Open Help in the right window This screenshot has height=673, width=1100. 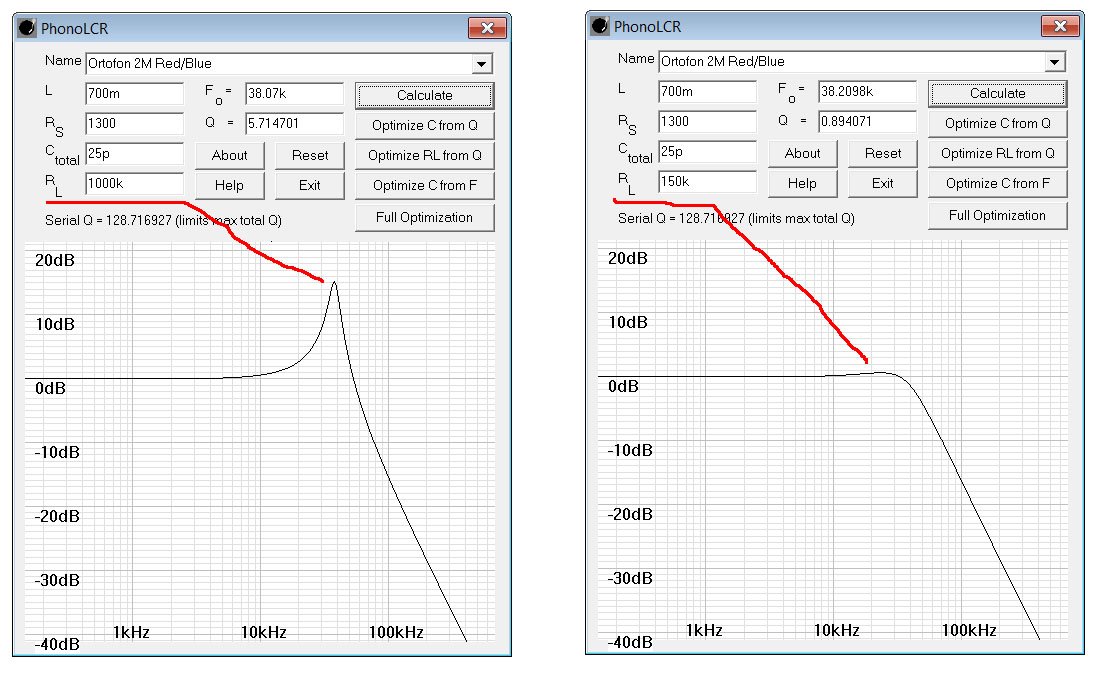pyautogui.click(x=803, y=184)
